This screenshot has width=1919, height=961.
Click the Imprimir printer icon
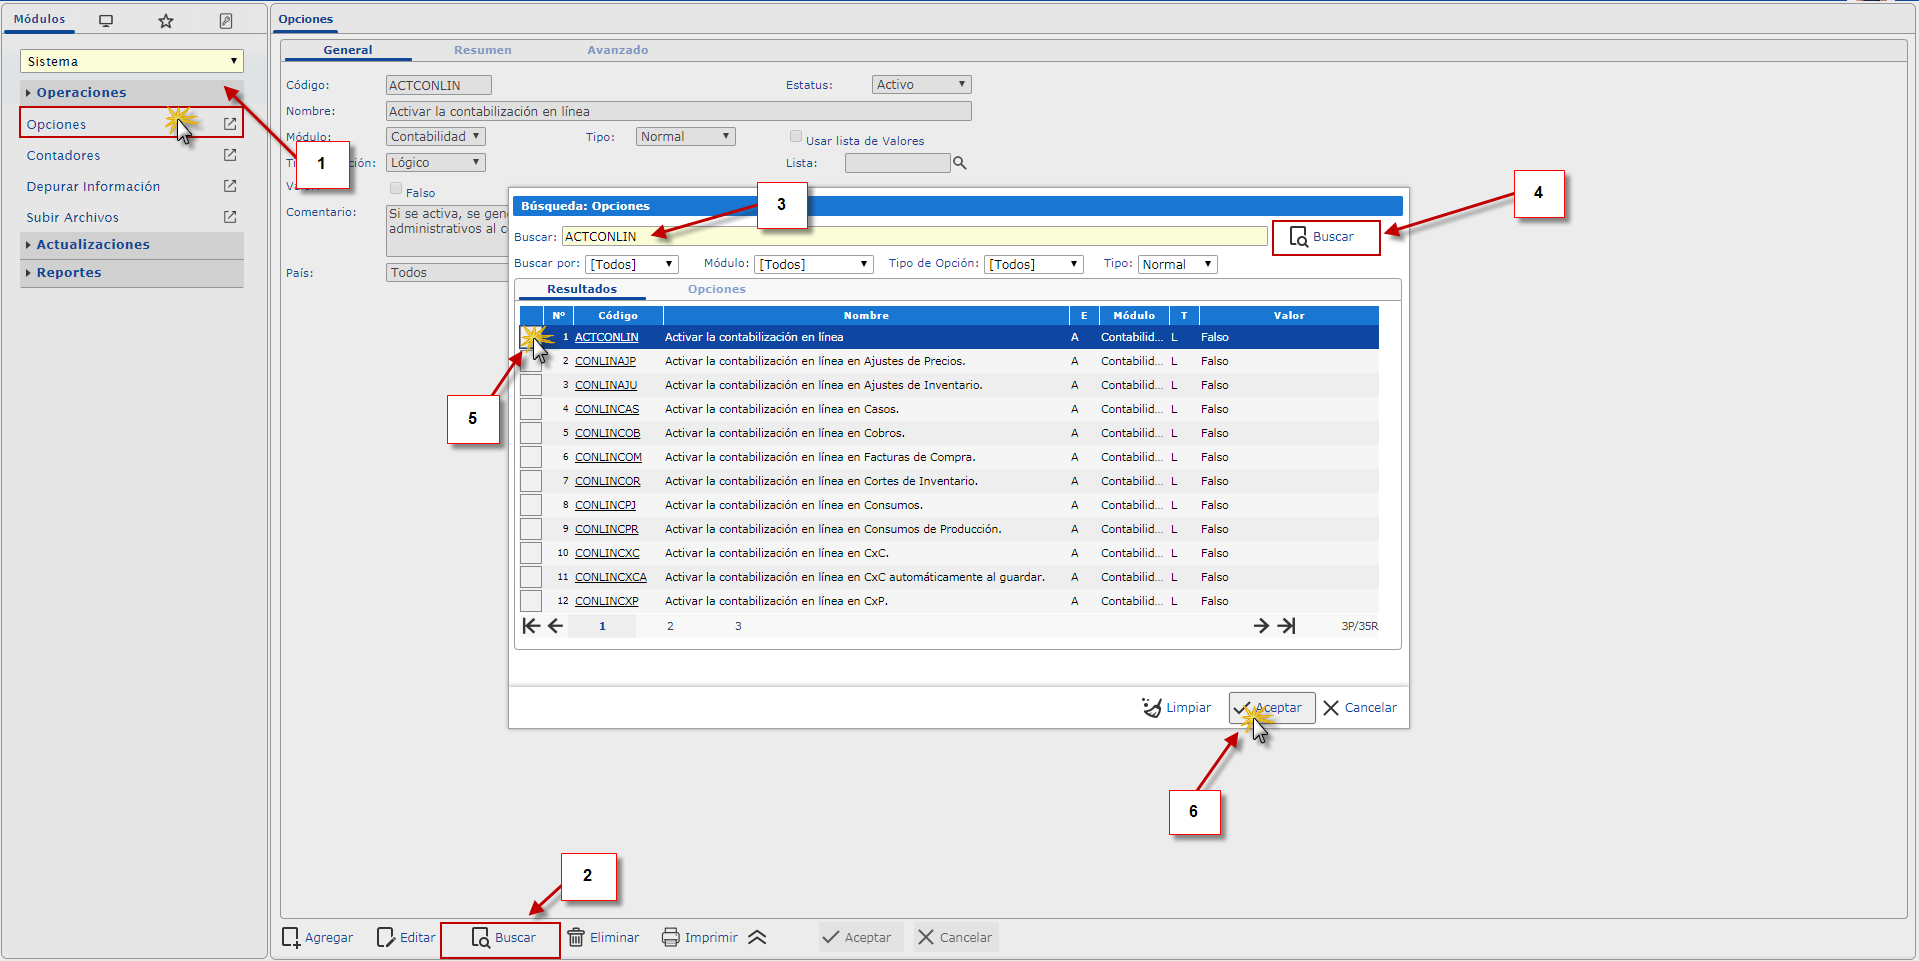click(671, 937)
